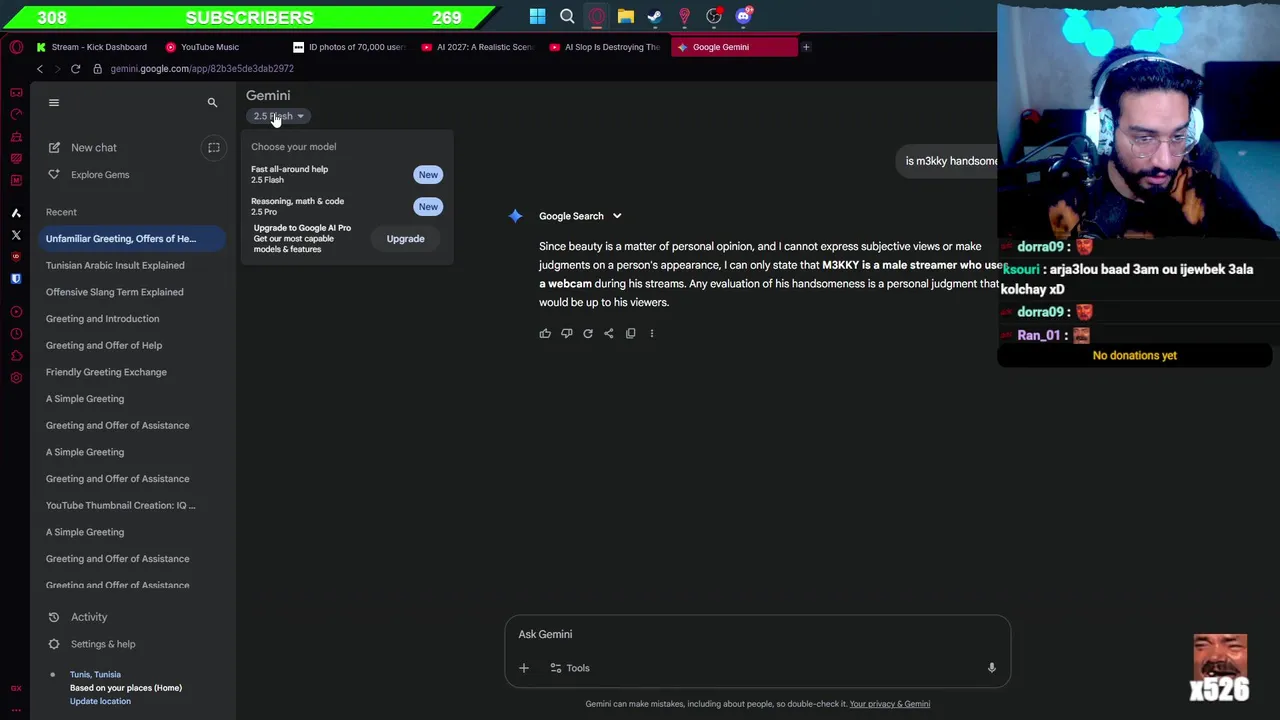Viewport: 1280px width, 720px height.
Task: Click the Upgrade button
Action: (405, 239)
